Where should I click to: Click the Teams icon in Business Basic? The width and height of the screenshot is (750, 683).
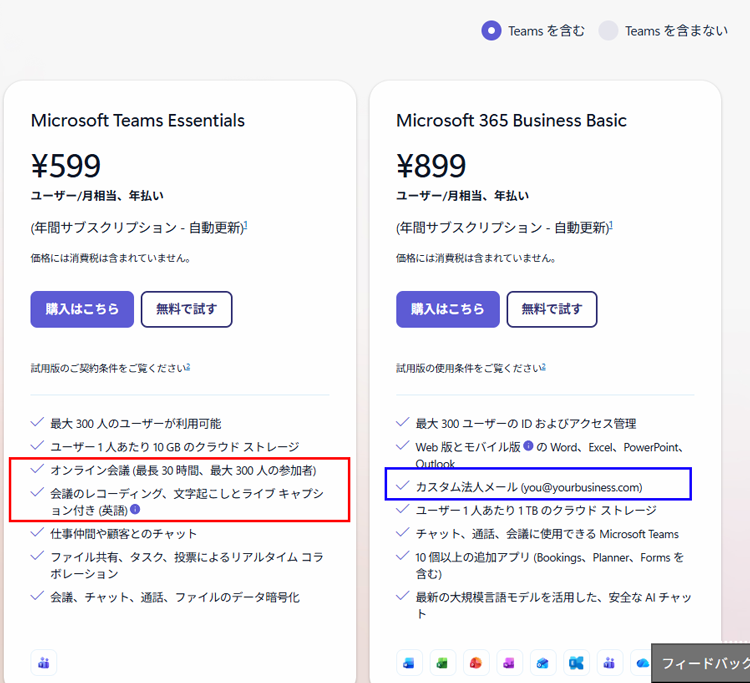click(609, 662)
